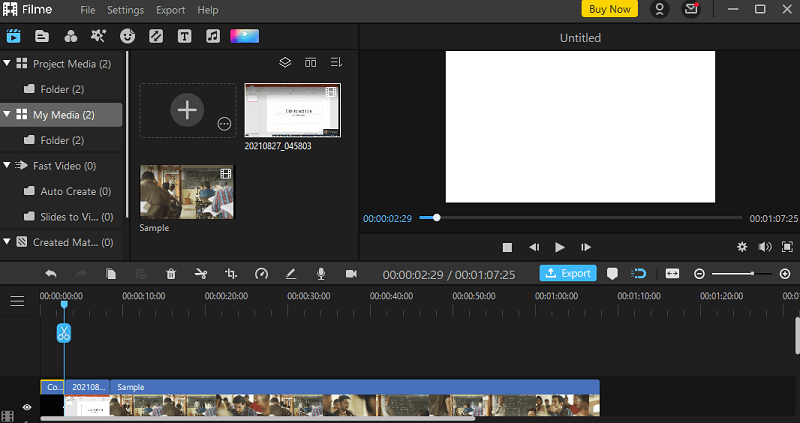Open preview settings gear icon
This screenshot has height=423, width=800.
pyautogui.click(x=742, y=247)
